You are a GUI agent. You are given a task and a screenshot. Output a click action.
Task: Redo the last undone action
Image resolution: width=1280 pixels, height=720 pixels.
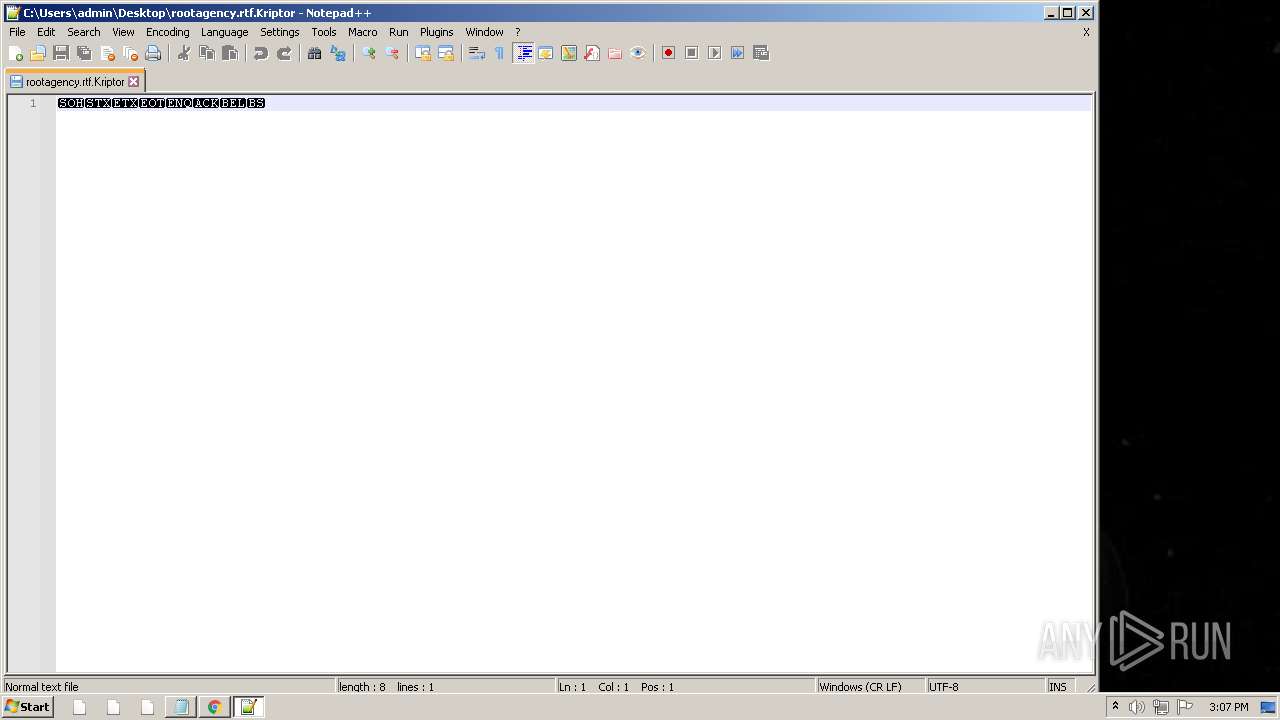(x=284, y=53)
